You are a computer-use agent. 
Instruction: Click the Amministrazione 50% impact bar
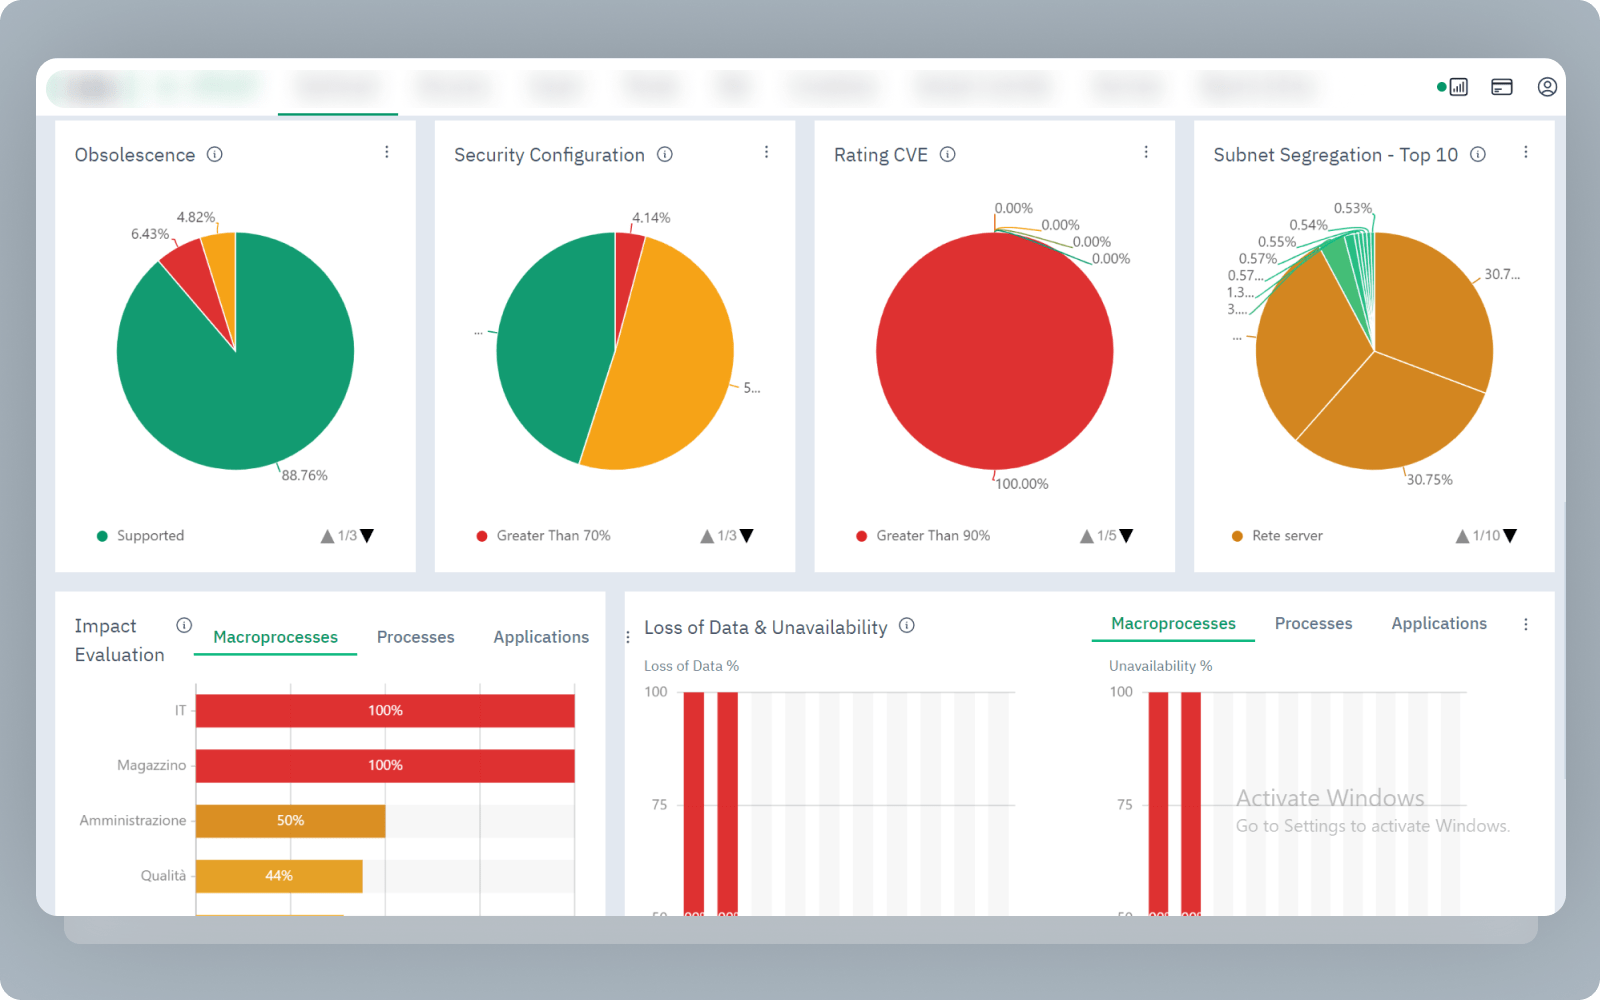(290, 821)
